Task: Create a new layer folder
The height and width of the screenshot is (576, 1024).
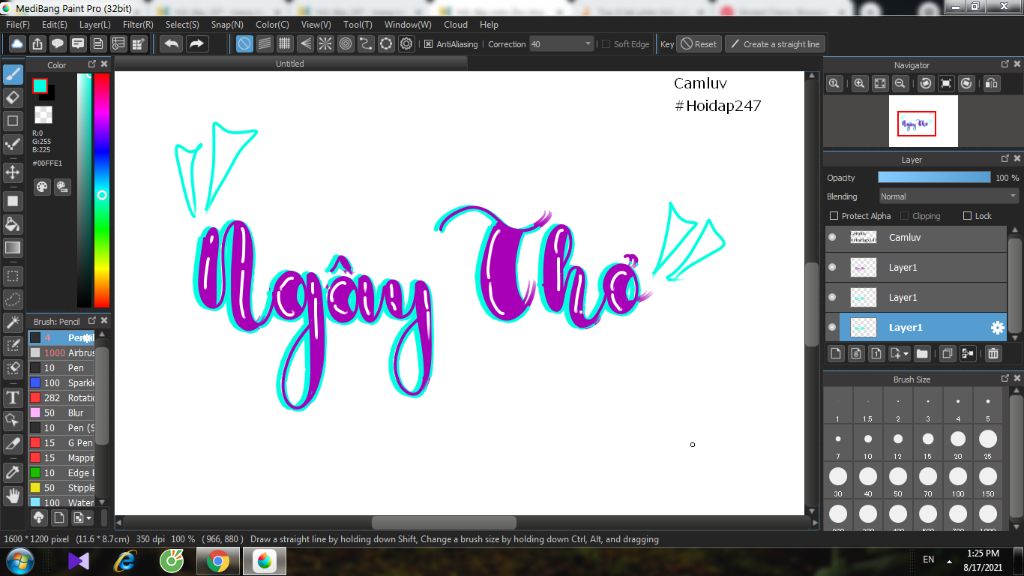Action: click(922, 353)
